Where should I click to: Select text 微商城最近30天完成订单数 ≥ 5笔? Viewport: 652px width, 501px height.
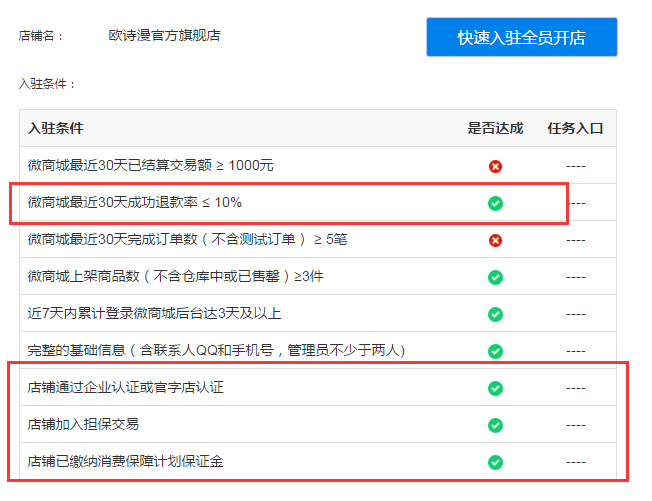tap(187, 239)
